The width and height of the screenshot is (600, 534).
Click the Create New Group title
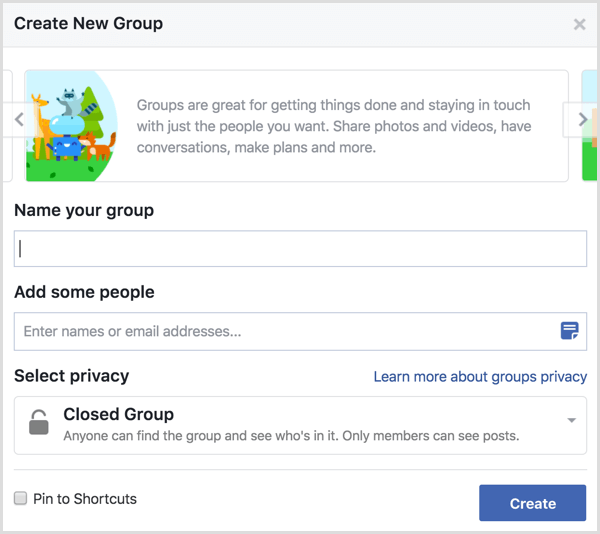tap(88, 24)
